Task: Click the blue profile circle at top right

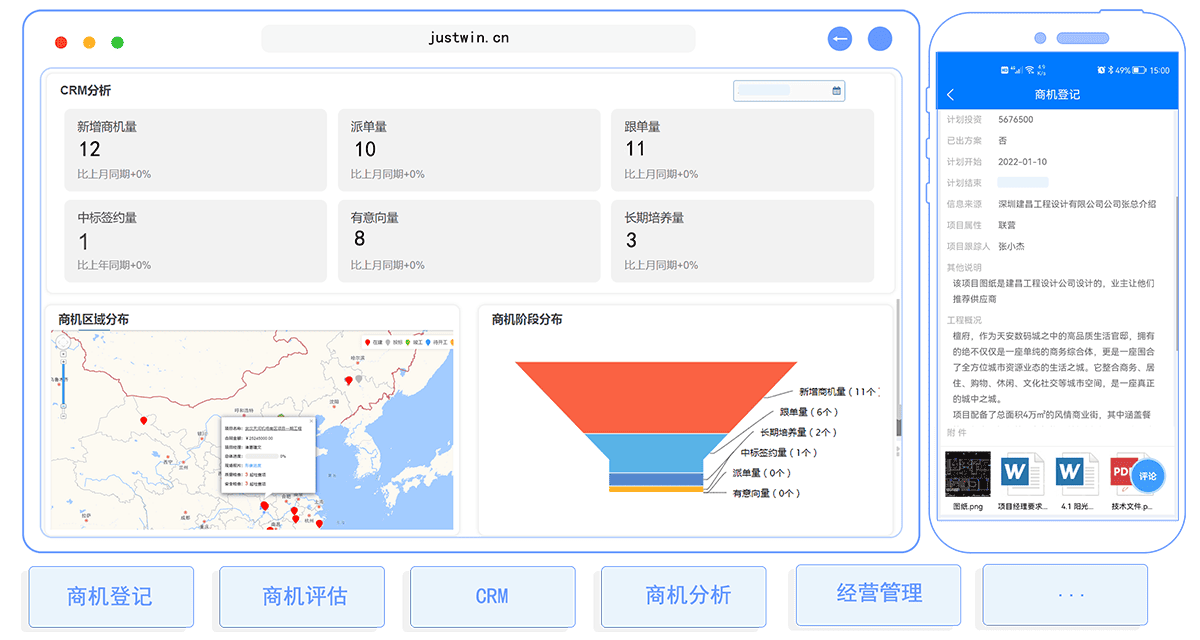Action: pos(880,38)
